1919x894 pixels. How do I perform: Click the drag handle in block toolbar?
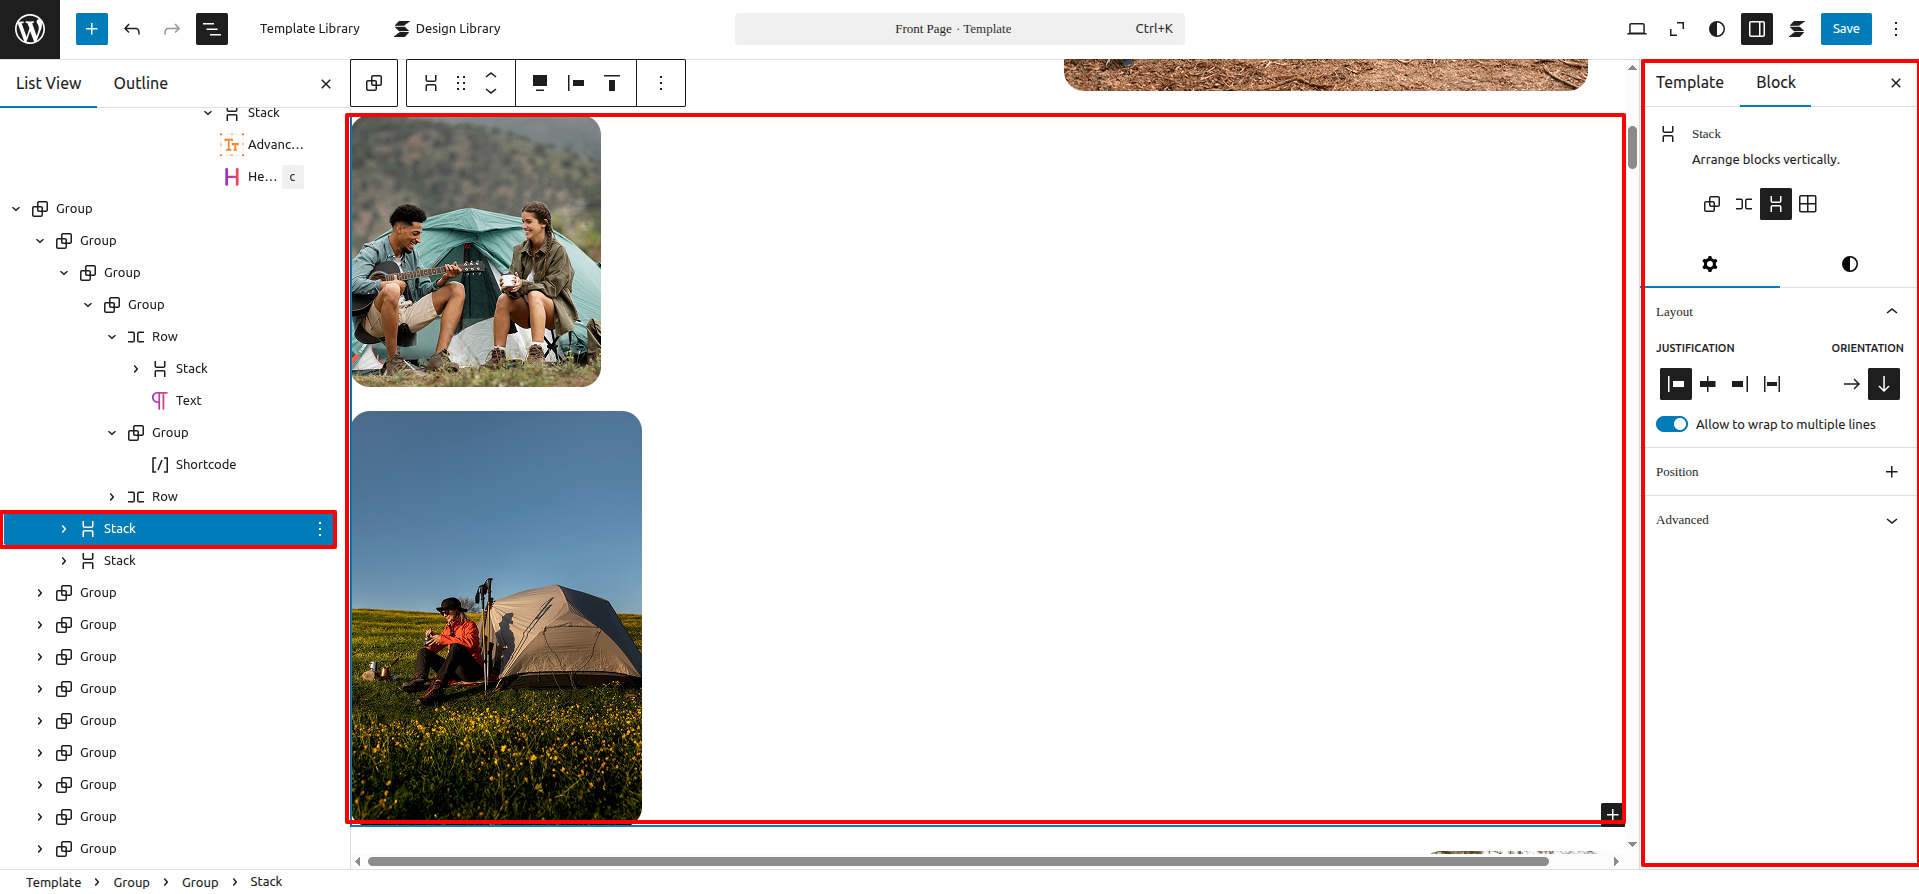(461, 83)
